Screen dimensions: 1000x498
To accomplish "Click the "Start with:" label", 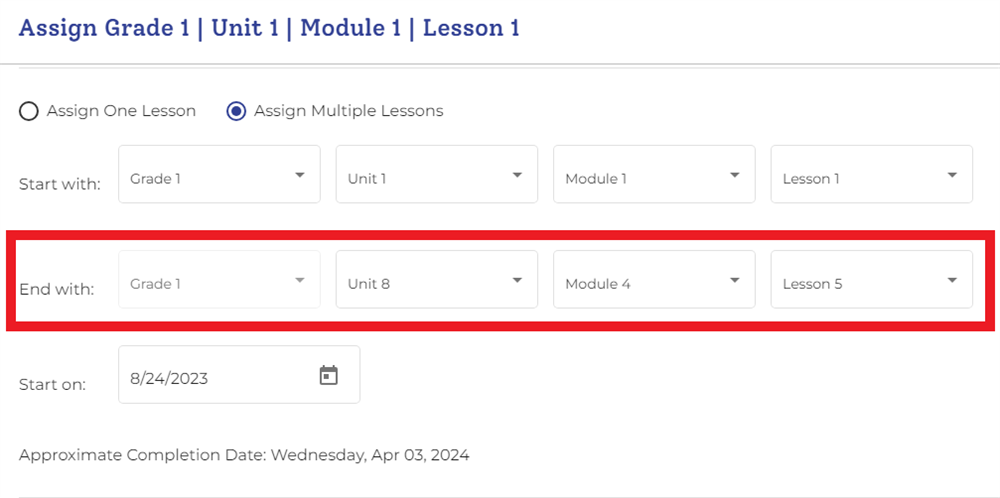I will click(x=60, y=184).
